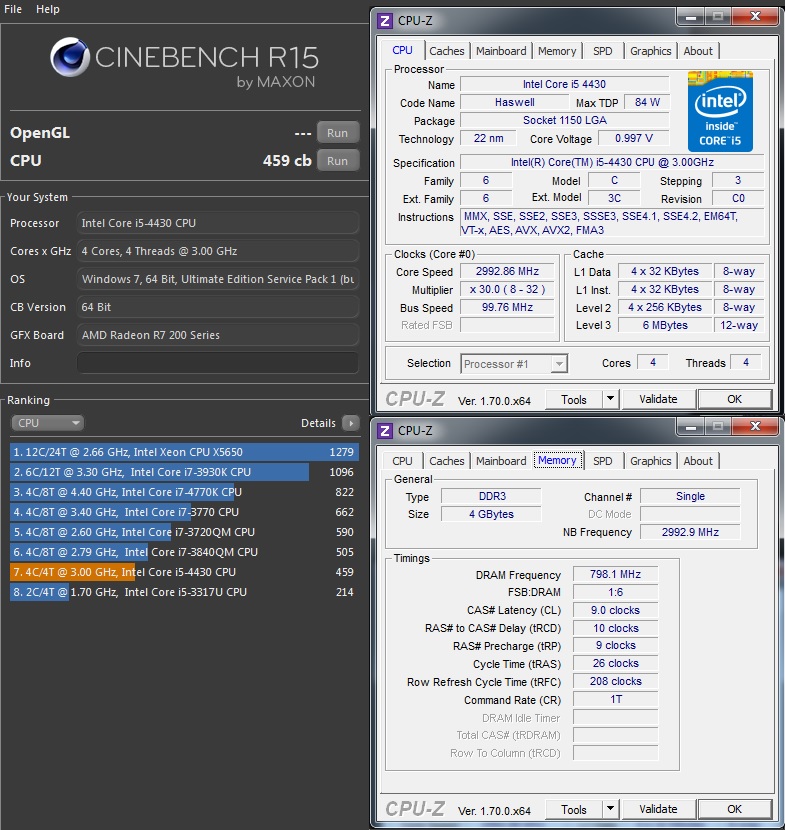
Task: Click the CPU-Z icon in upper window title
Action: (384, 18)
